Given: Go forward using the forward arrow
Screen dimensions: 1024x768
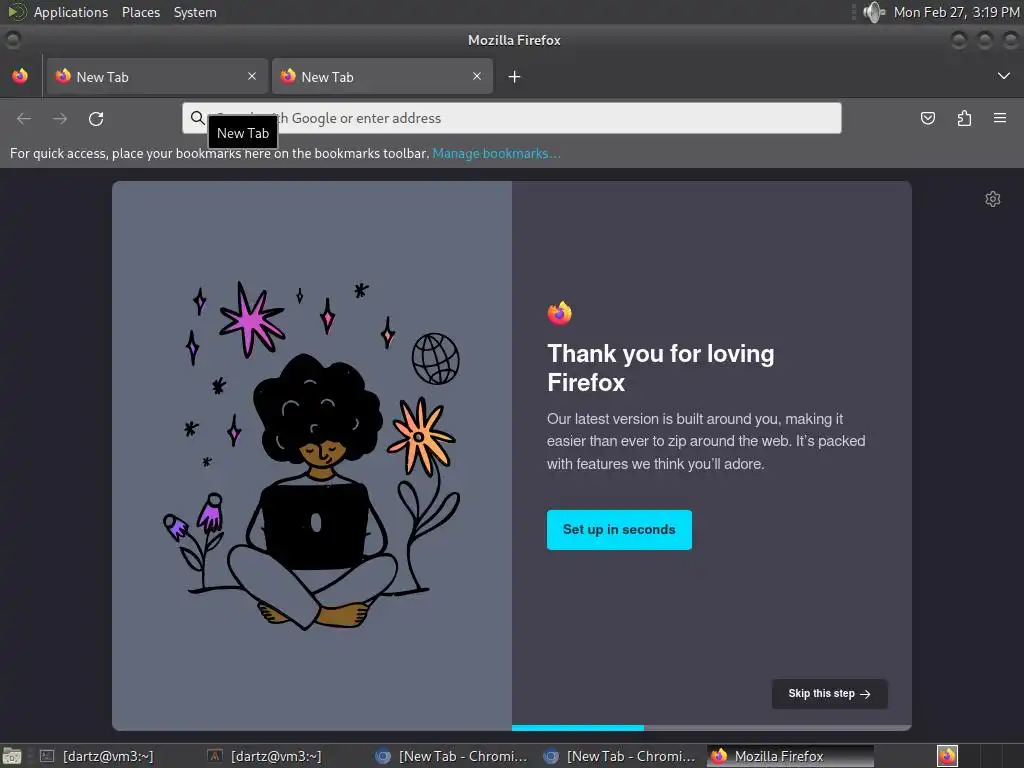Looking at the screenshot, I should pos(60,118).
